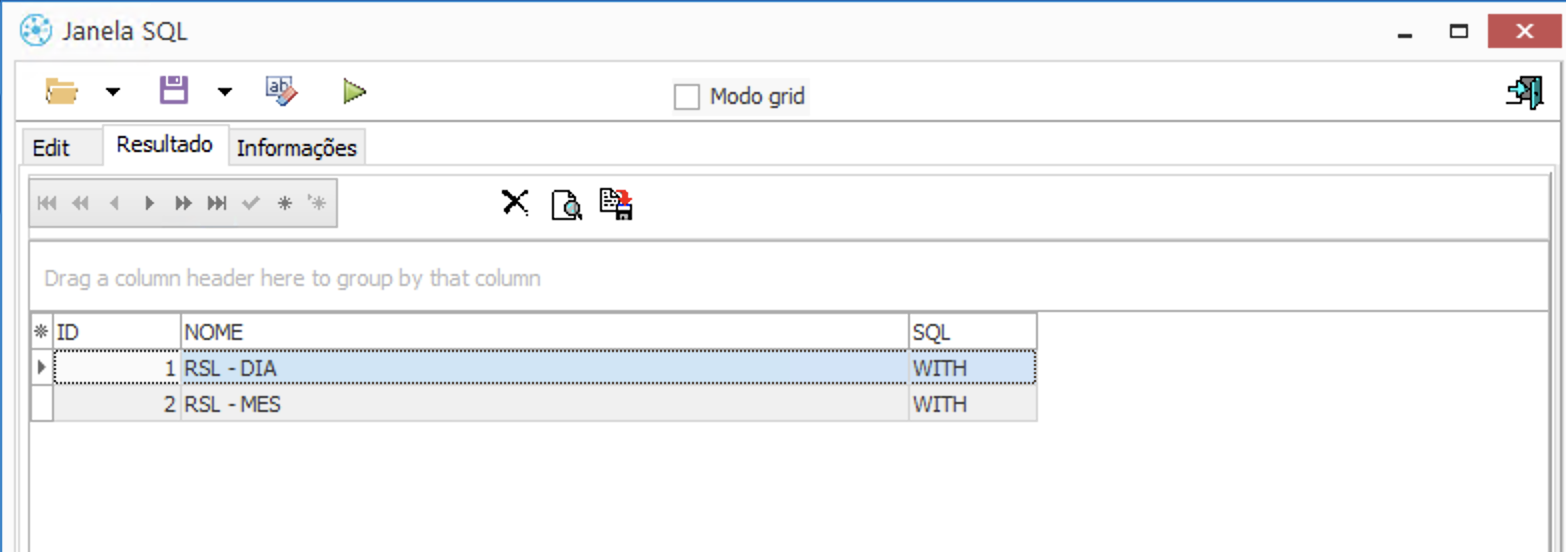Screen dimensions: 1566x552
Task: Jump to the last record in navigator
Action: coord(217,203)
